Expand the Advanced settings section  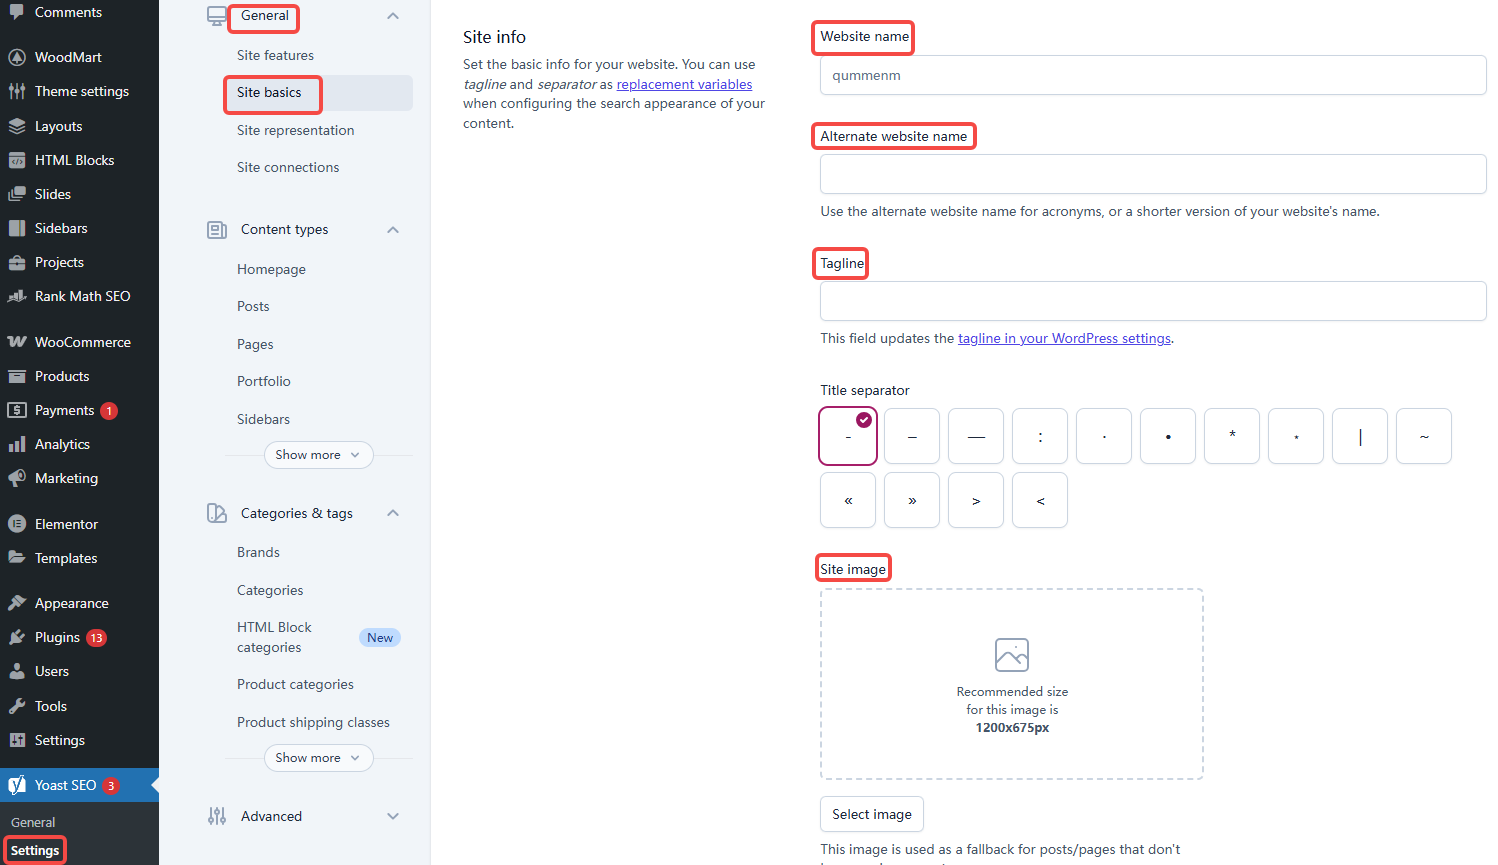(x=393, y=816)
